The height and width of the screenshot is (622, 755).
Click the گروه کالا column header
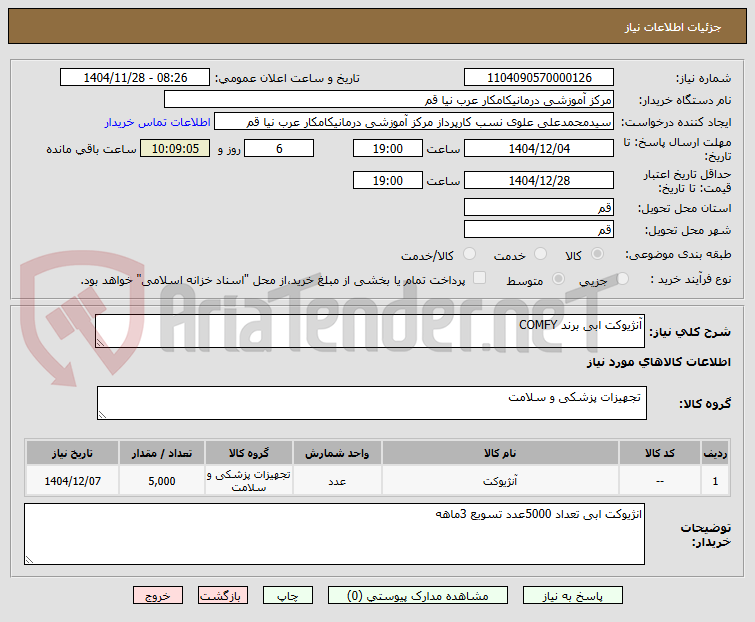249,453
